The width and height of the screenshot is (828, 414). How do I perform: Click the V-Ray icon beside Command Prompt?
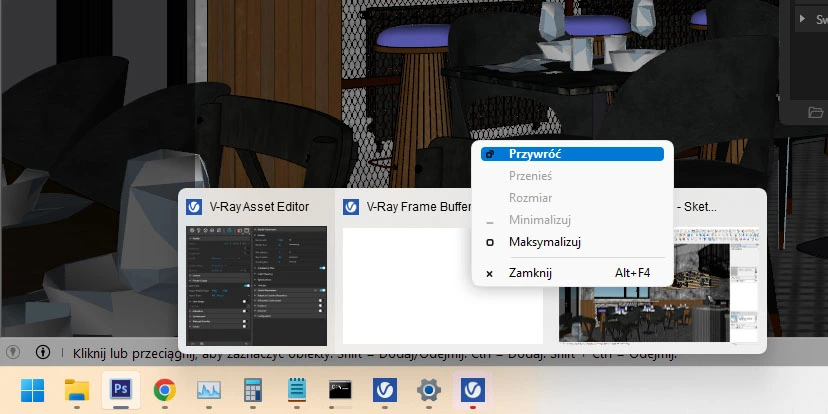coord(385,390)
